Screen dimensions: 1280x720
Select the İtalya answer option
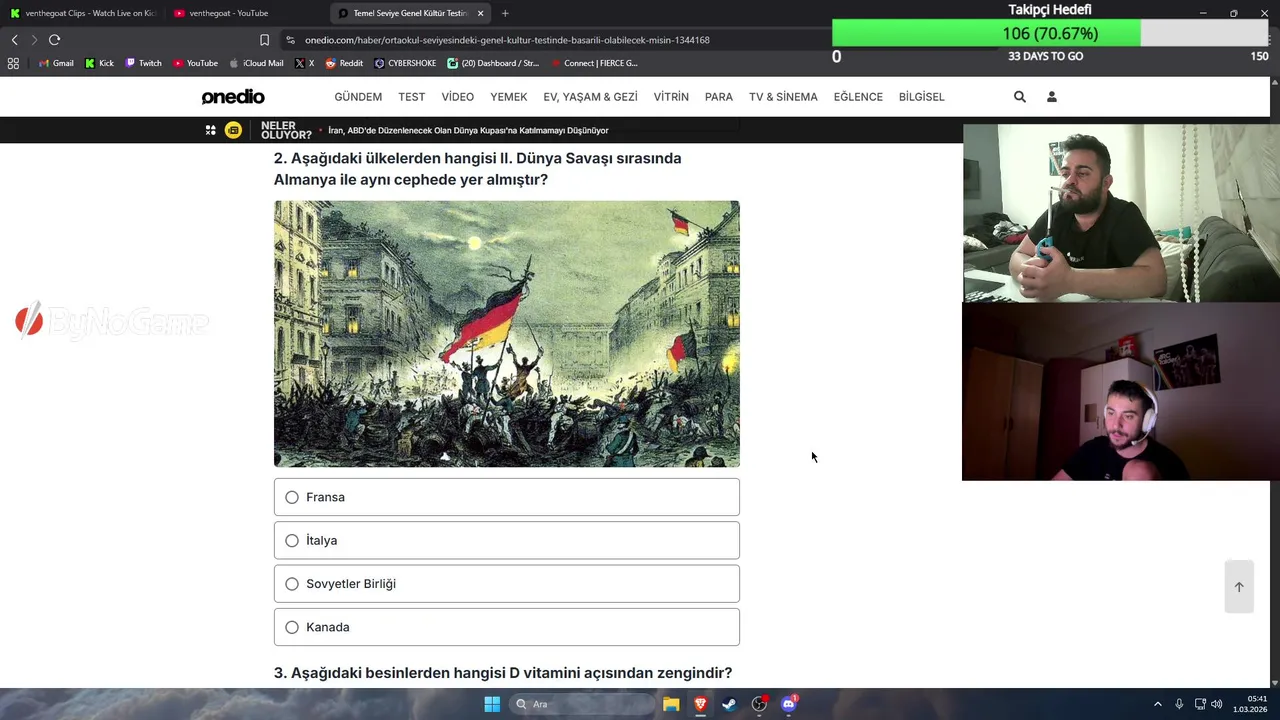coord(507,540)
